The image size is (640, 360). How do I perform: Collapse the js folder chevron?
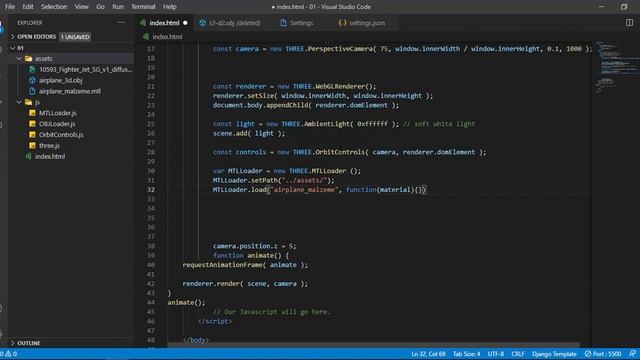coord(19,102)
